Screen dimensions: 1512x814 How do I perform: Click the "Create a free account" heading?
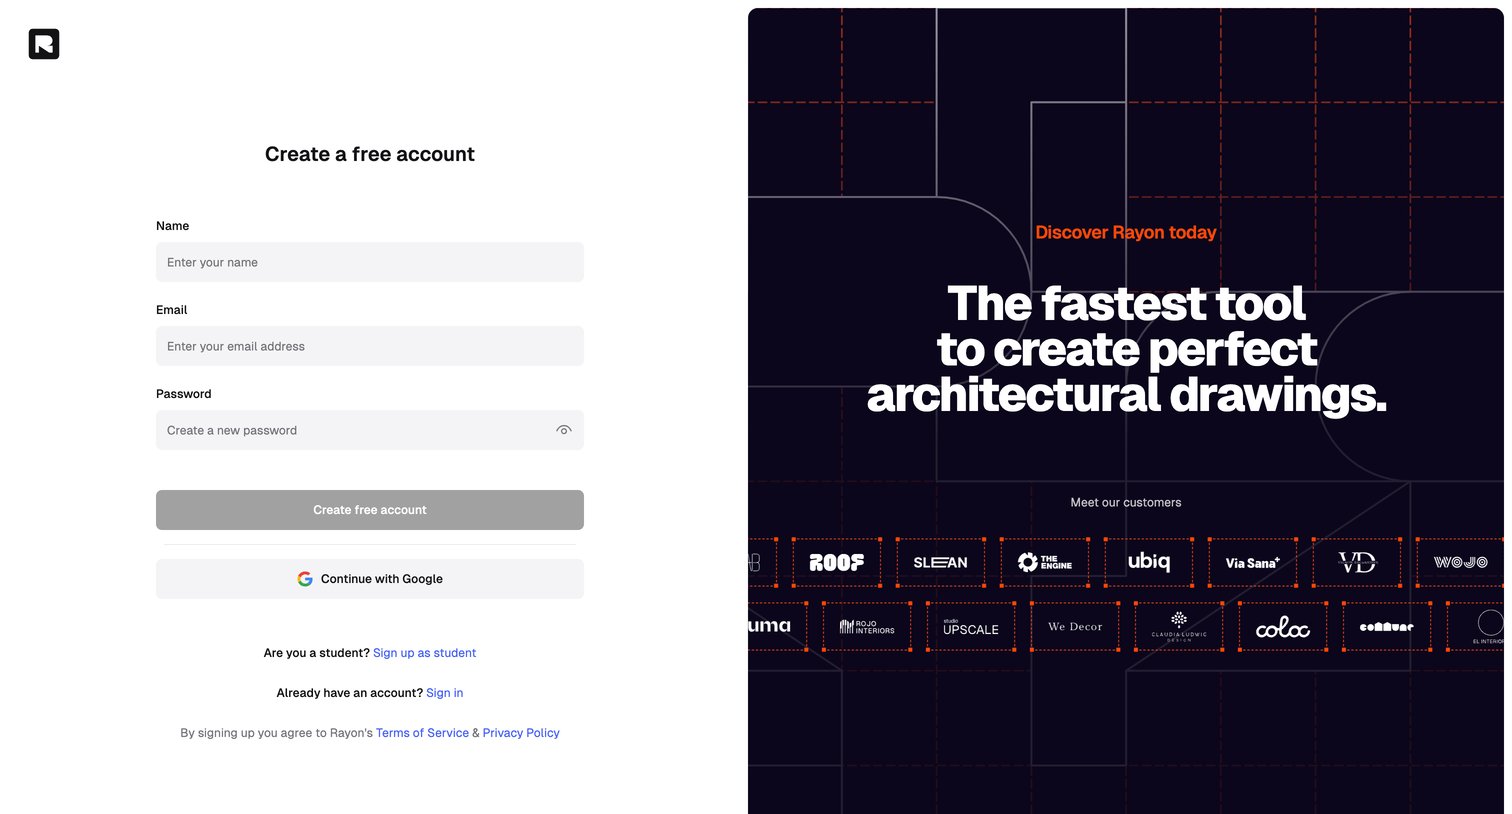(x=370, y=154)
